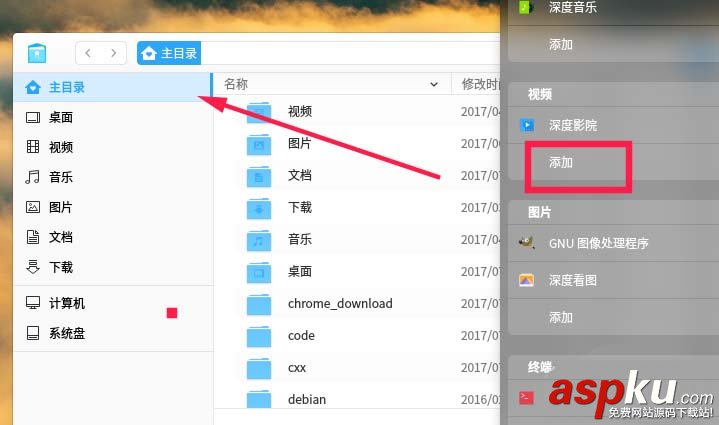Open 文档 in the sidebar
719x425 pixels.
coord(113,237)
